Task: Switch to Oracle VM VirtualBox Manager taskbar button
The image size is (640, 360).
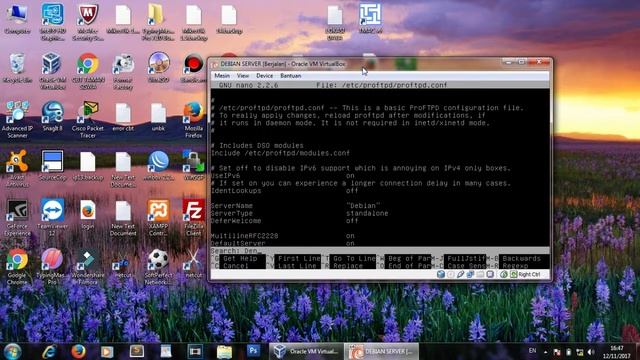Action: tap(306, 351)
